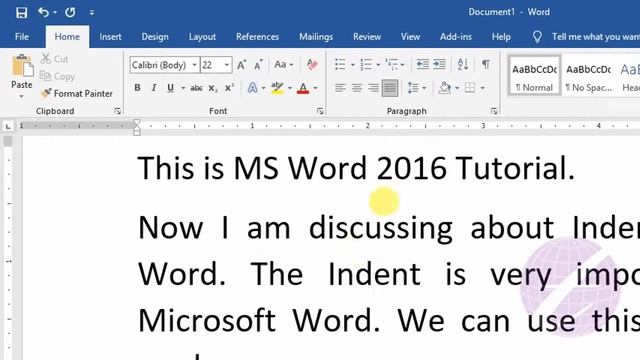Apply the red font color

pos(303,88)
